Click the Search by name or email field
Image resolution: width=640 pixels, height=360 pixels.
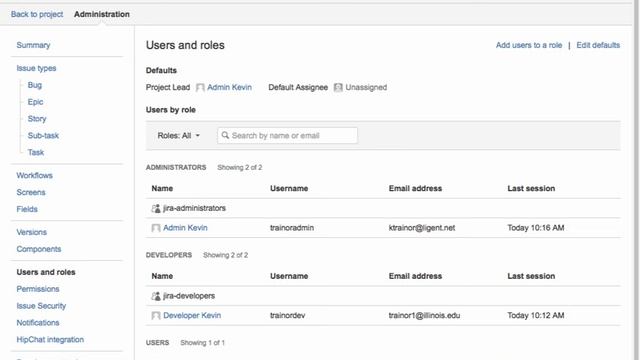coord(288,136)
